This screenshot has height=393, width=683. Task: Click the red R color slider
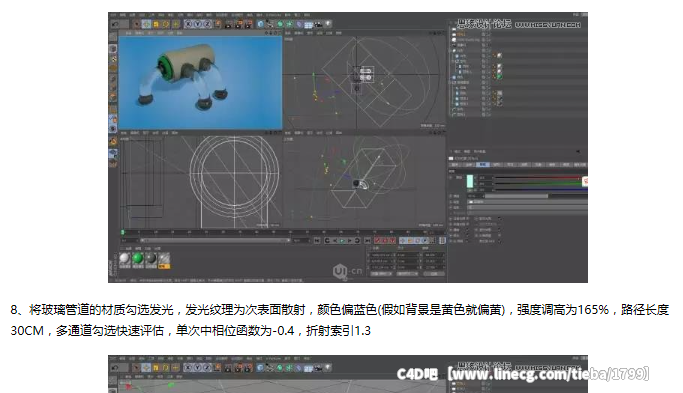(x=538, y=178)
